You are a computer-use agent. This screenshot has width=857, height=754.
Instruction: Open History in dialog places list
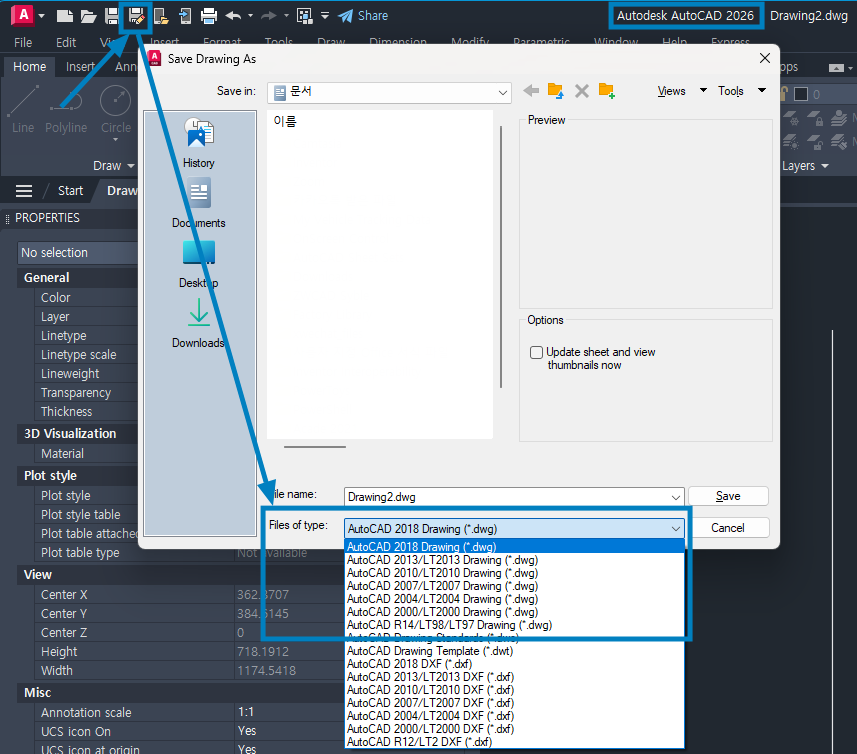point(199,143)
